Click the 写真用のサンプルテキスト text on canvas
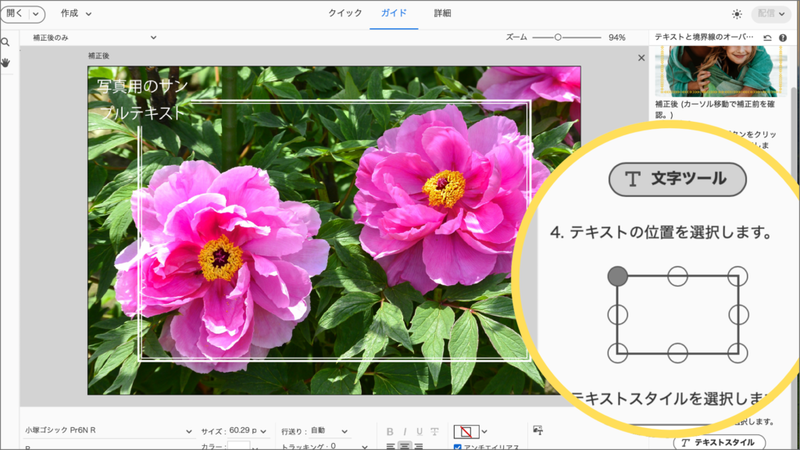Image resolution: width=800 pixels, height=450 pixels. click(142, 99)
